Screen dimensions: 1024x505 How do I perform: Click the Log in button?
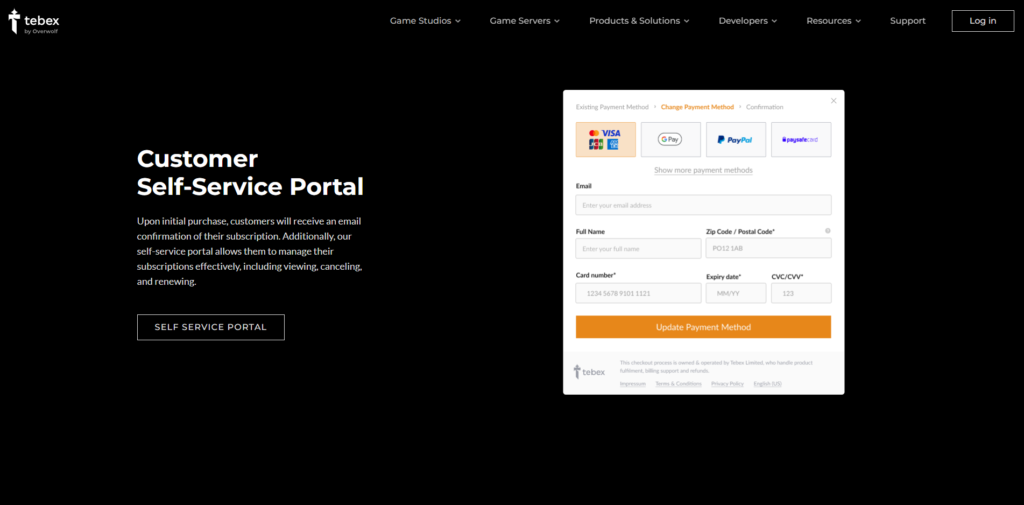(x=982, y=21)
